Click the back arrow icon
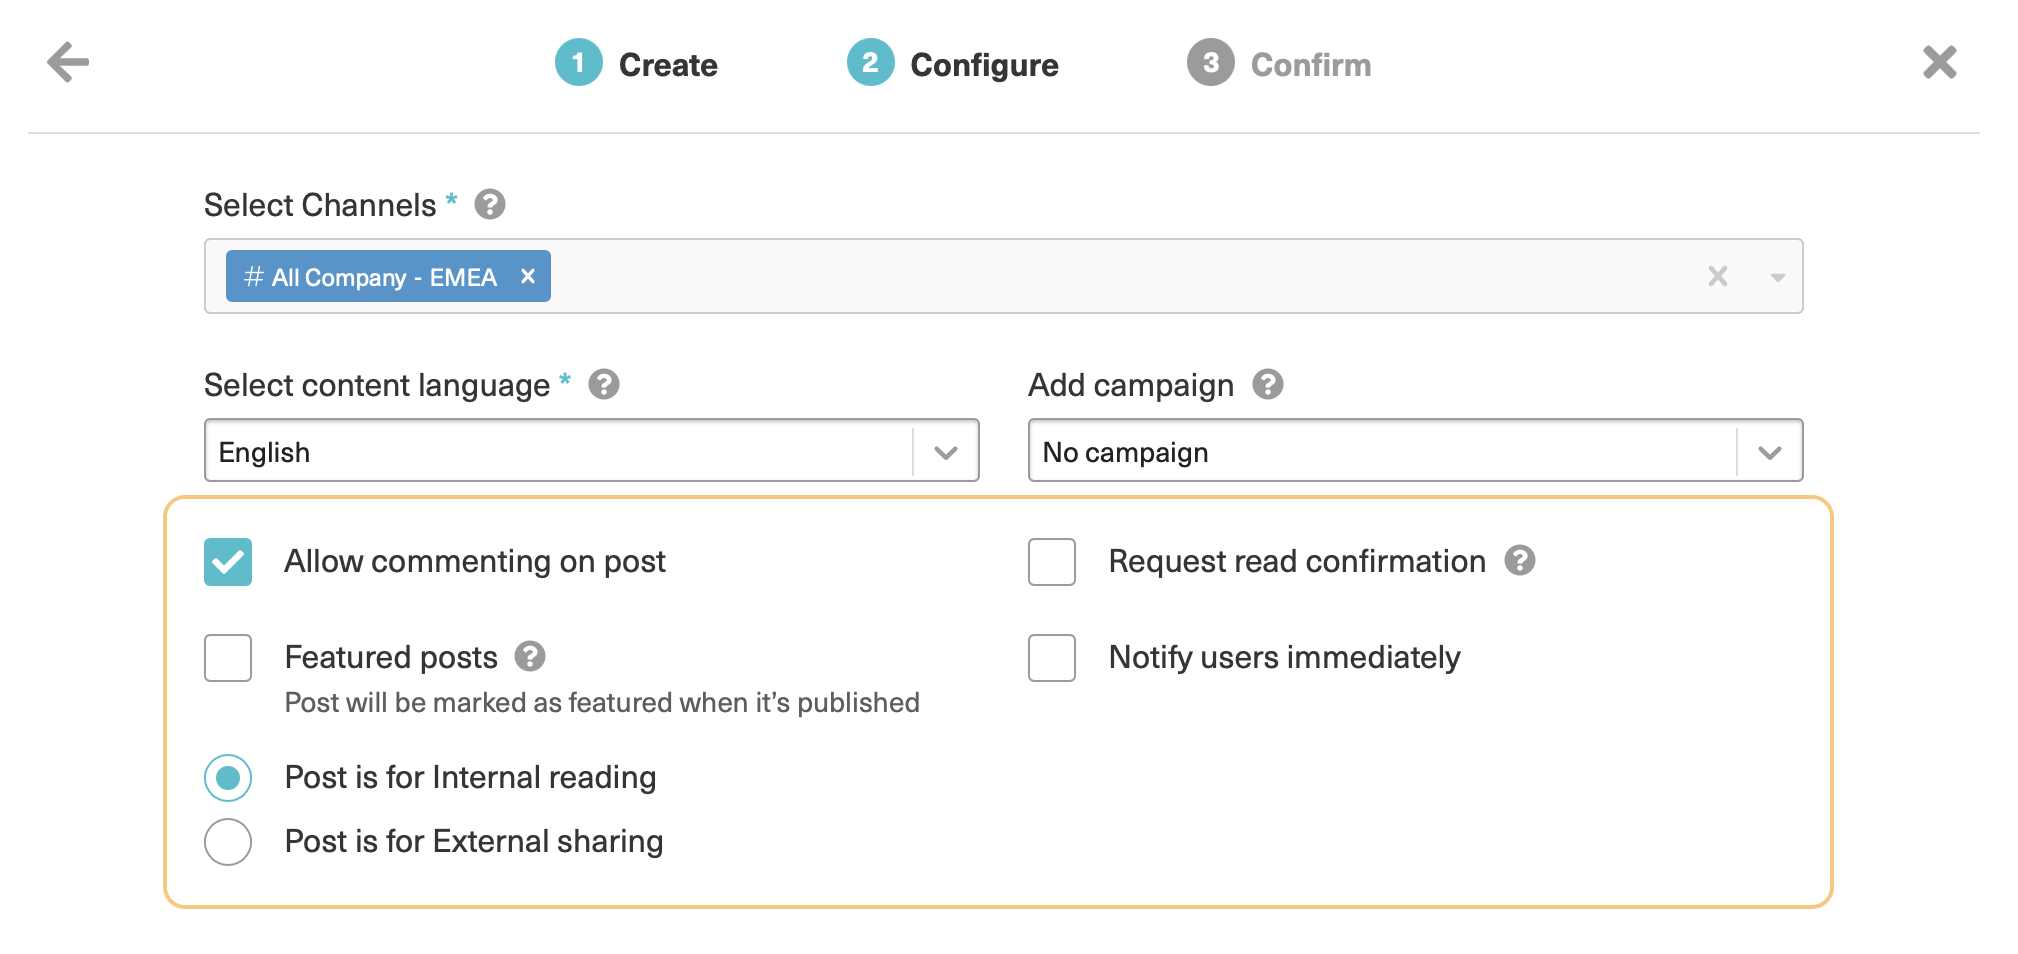Viewport: 2018px width, 954px height. click(x=68, y=62)
